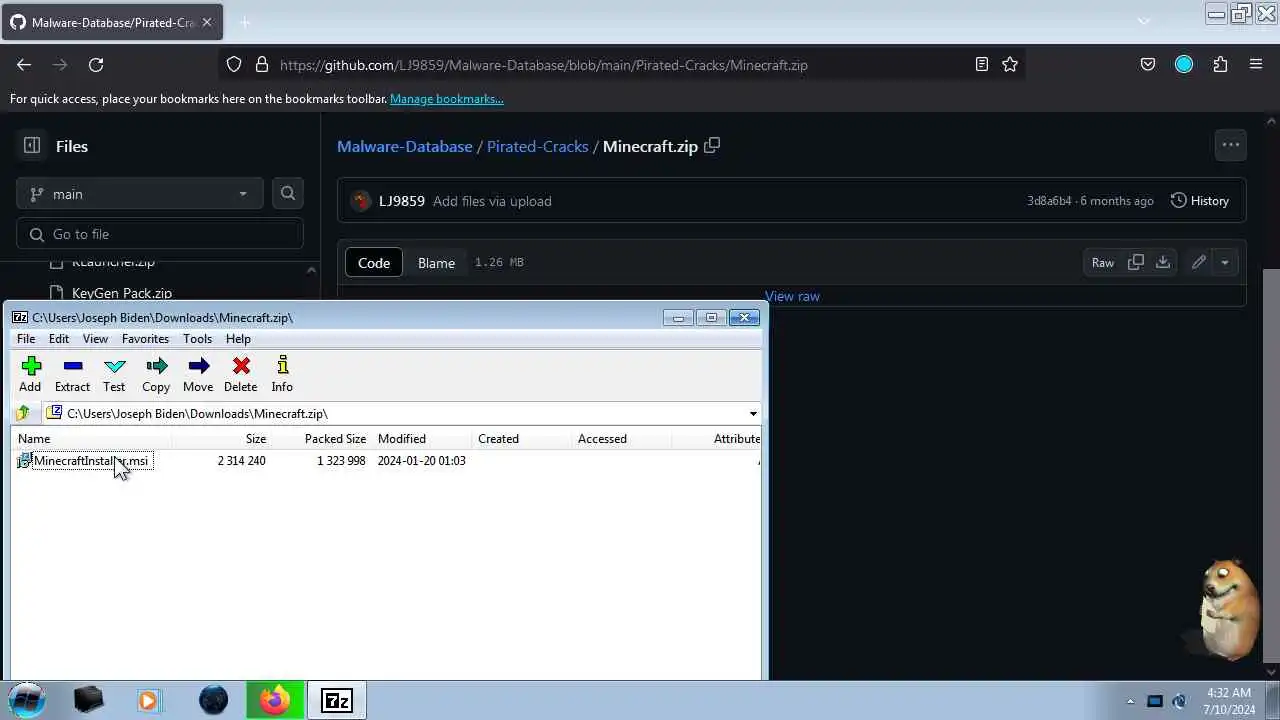The width and height of the screenshot is (1280, 720).
Task: Click the search icon beside branch selector
Action: pos(288,194)
